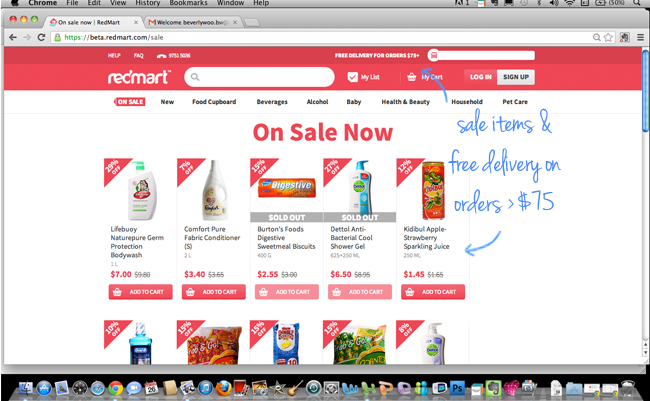Image resolution: width=650 pixels, height=401 pixels.
Task: Toggle the My List checkmark
Action: click(352, 77)
